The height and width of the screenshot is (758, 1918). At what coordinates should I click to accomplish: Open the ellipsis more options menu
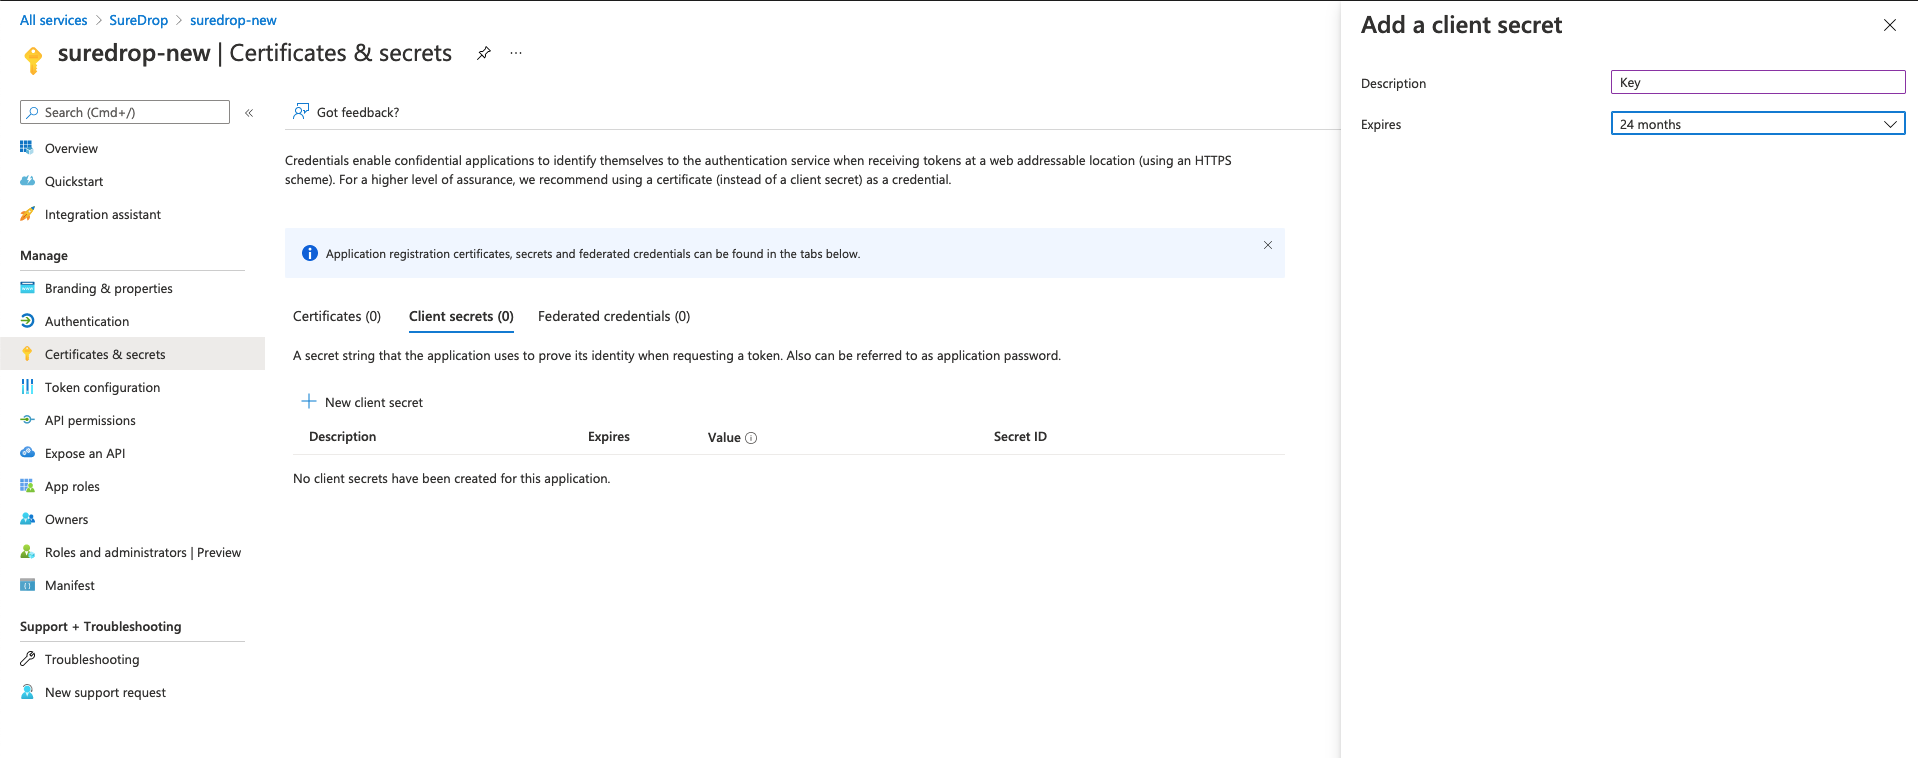pyautogui.click(x=516, y=53)
